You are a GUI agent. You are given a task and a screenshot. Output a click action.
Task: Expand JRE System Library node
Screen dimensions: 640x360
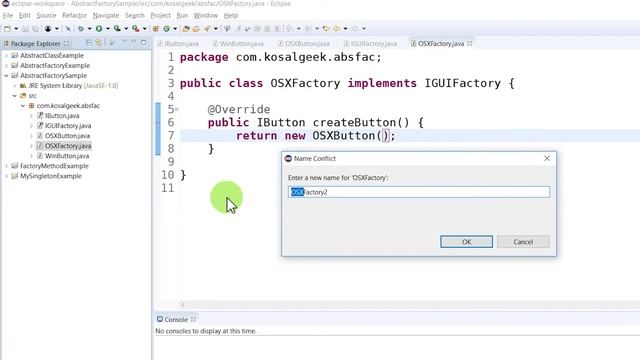(x=15, y=86)
